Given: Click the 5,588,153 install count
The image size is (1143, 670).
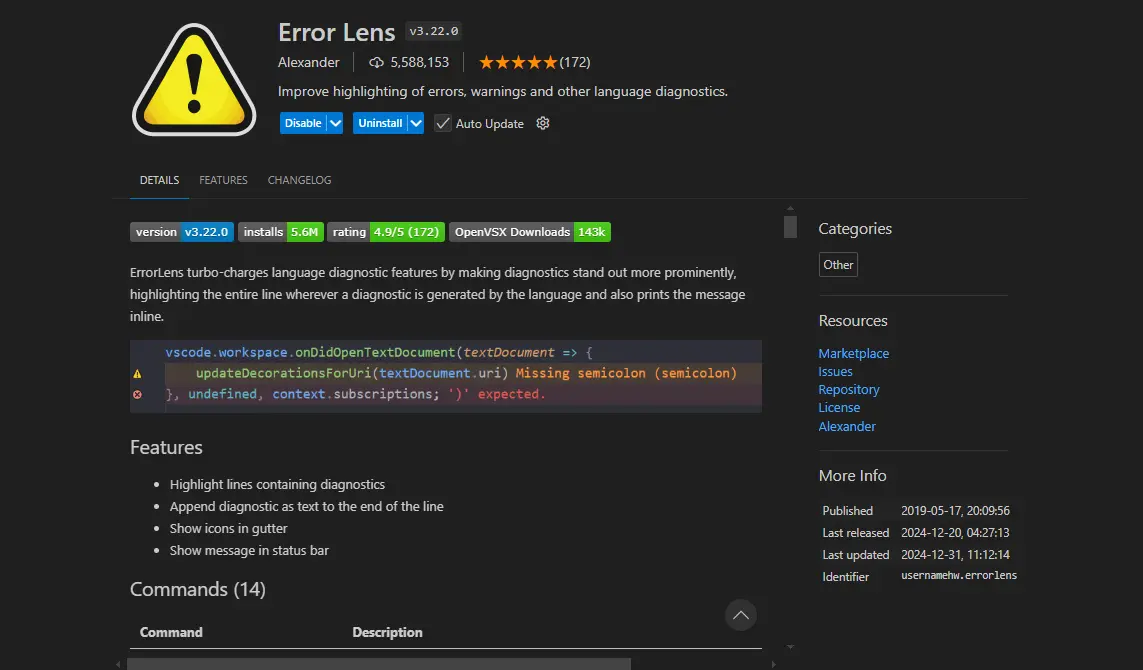Looking at the screenshot, I should point(419,63).
